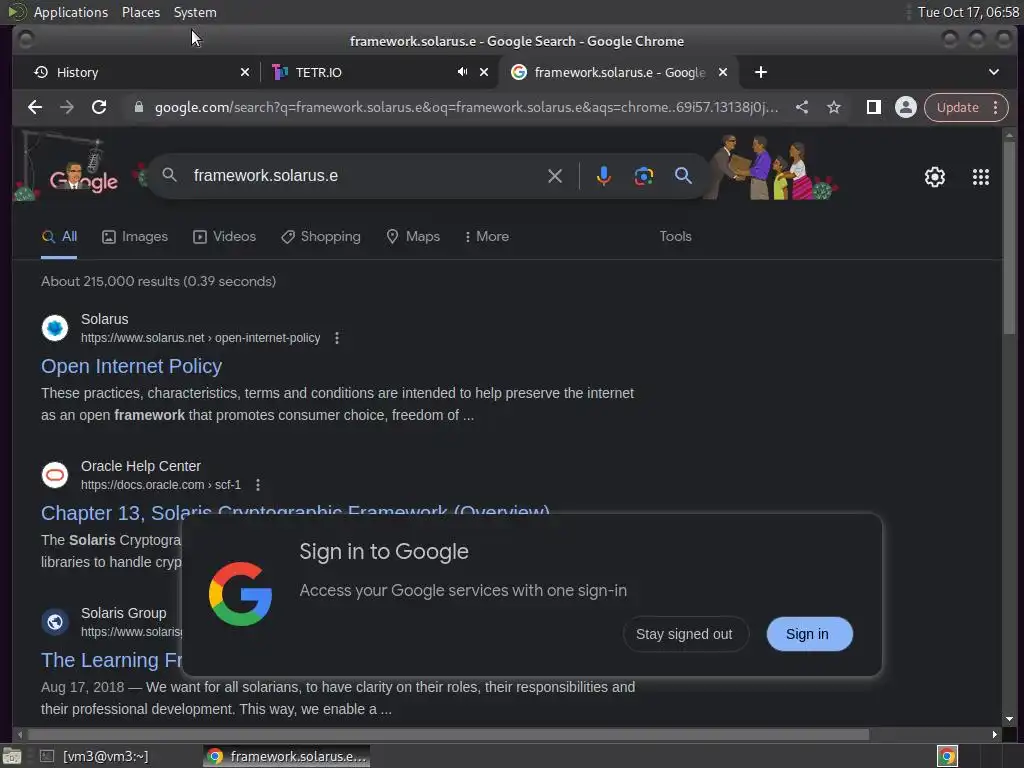The height and width of the screenshot is (768, 1024).
Task: Start voice search with microphone icon
Action: coord(603,176)
